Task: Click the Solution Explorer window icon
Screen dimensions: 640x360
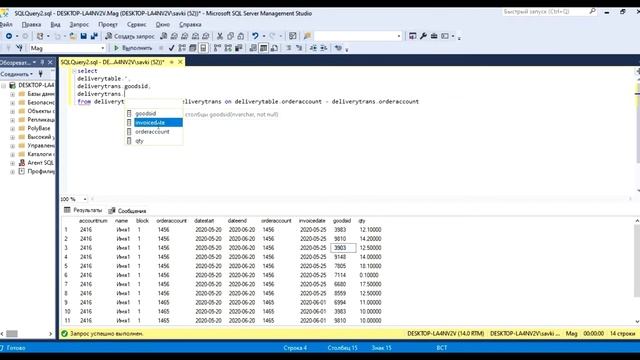Action: coord(413,36)
